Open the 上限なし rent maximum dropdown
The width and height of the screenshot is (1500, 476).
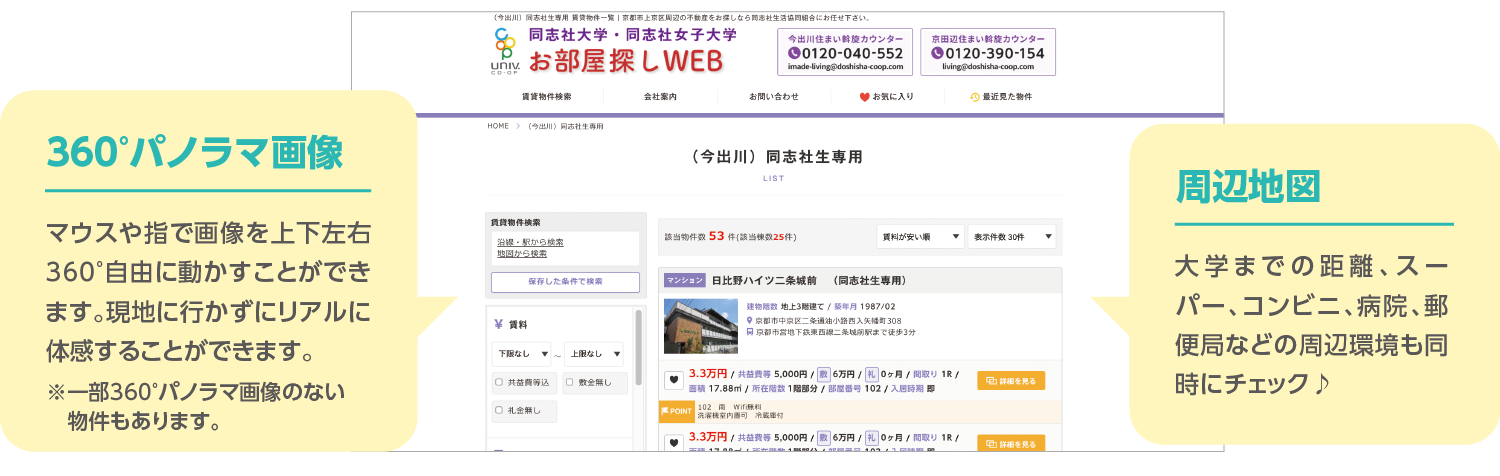point(593,354)
